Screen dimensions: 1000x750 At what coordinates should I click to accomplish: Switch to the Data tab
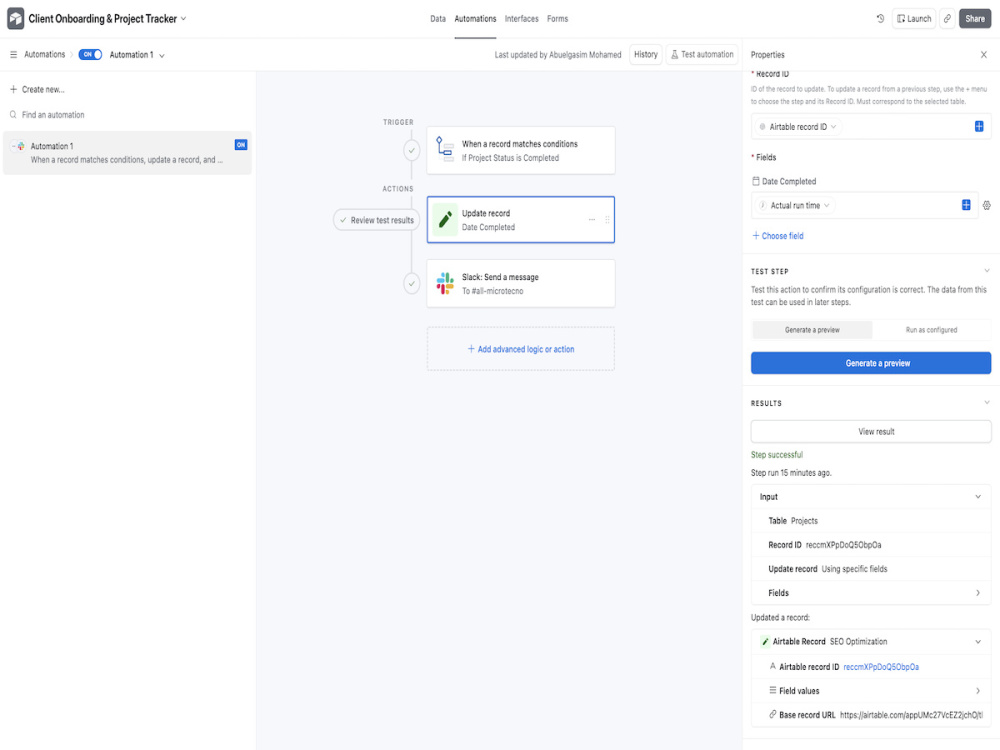coord(438,18)
